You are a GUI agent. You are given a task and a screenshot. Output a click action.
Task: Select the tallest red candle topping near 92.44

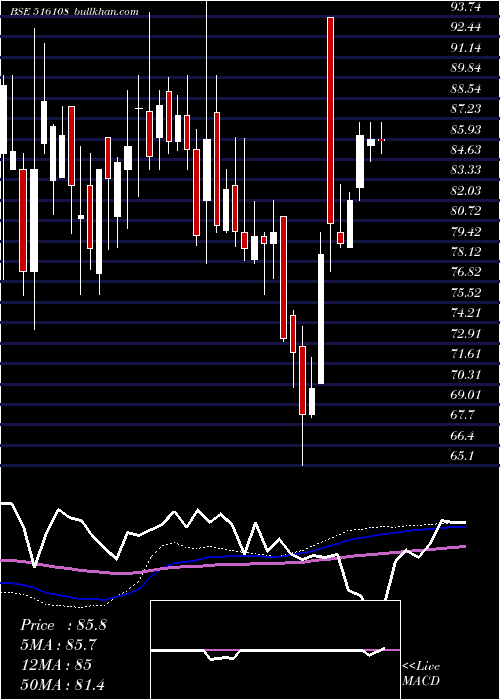click(x=330, y=120)
